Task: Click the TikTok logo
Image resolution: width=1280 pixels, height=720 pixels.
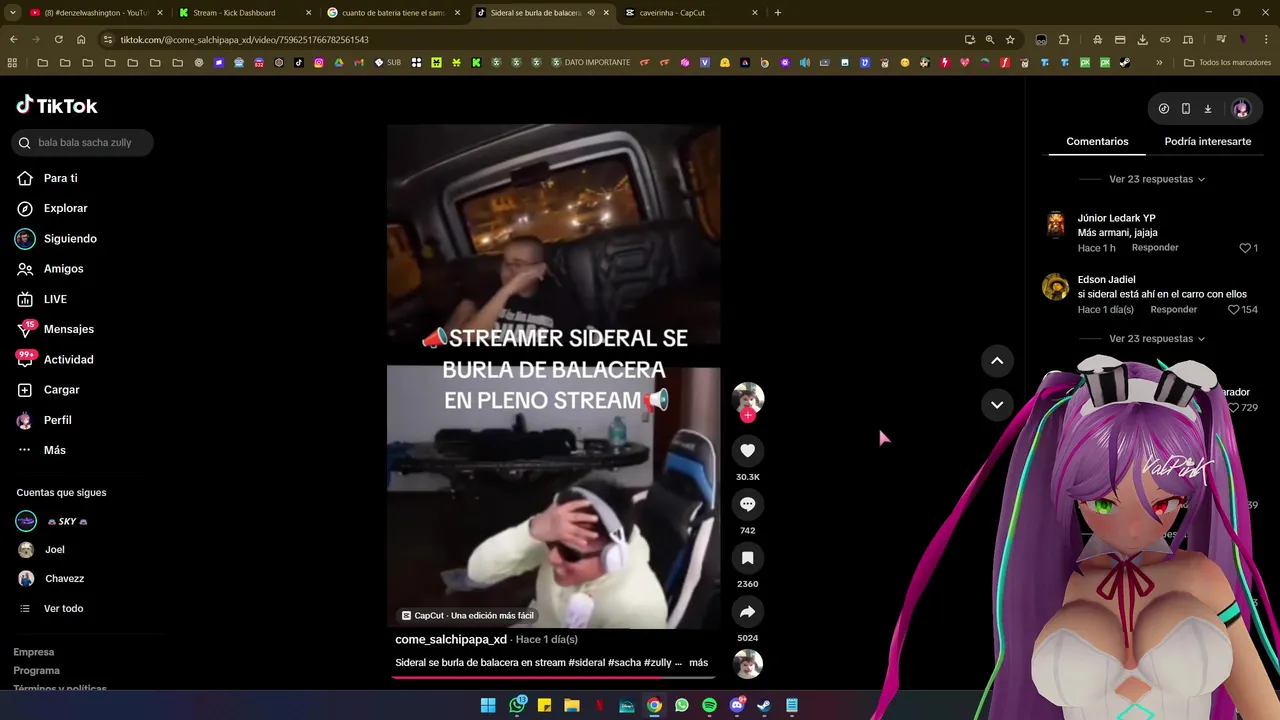Action: (57, 105)
